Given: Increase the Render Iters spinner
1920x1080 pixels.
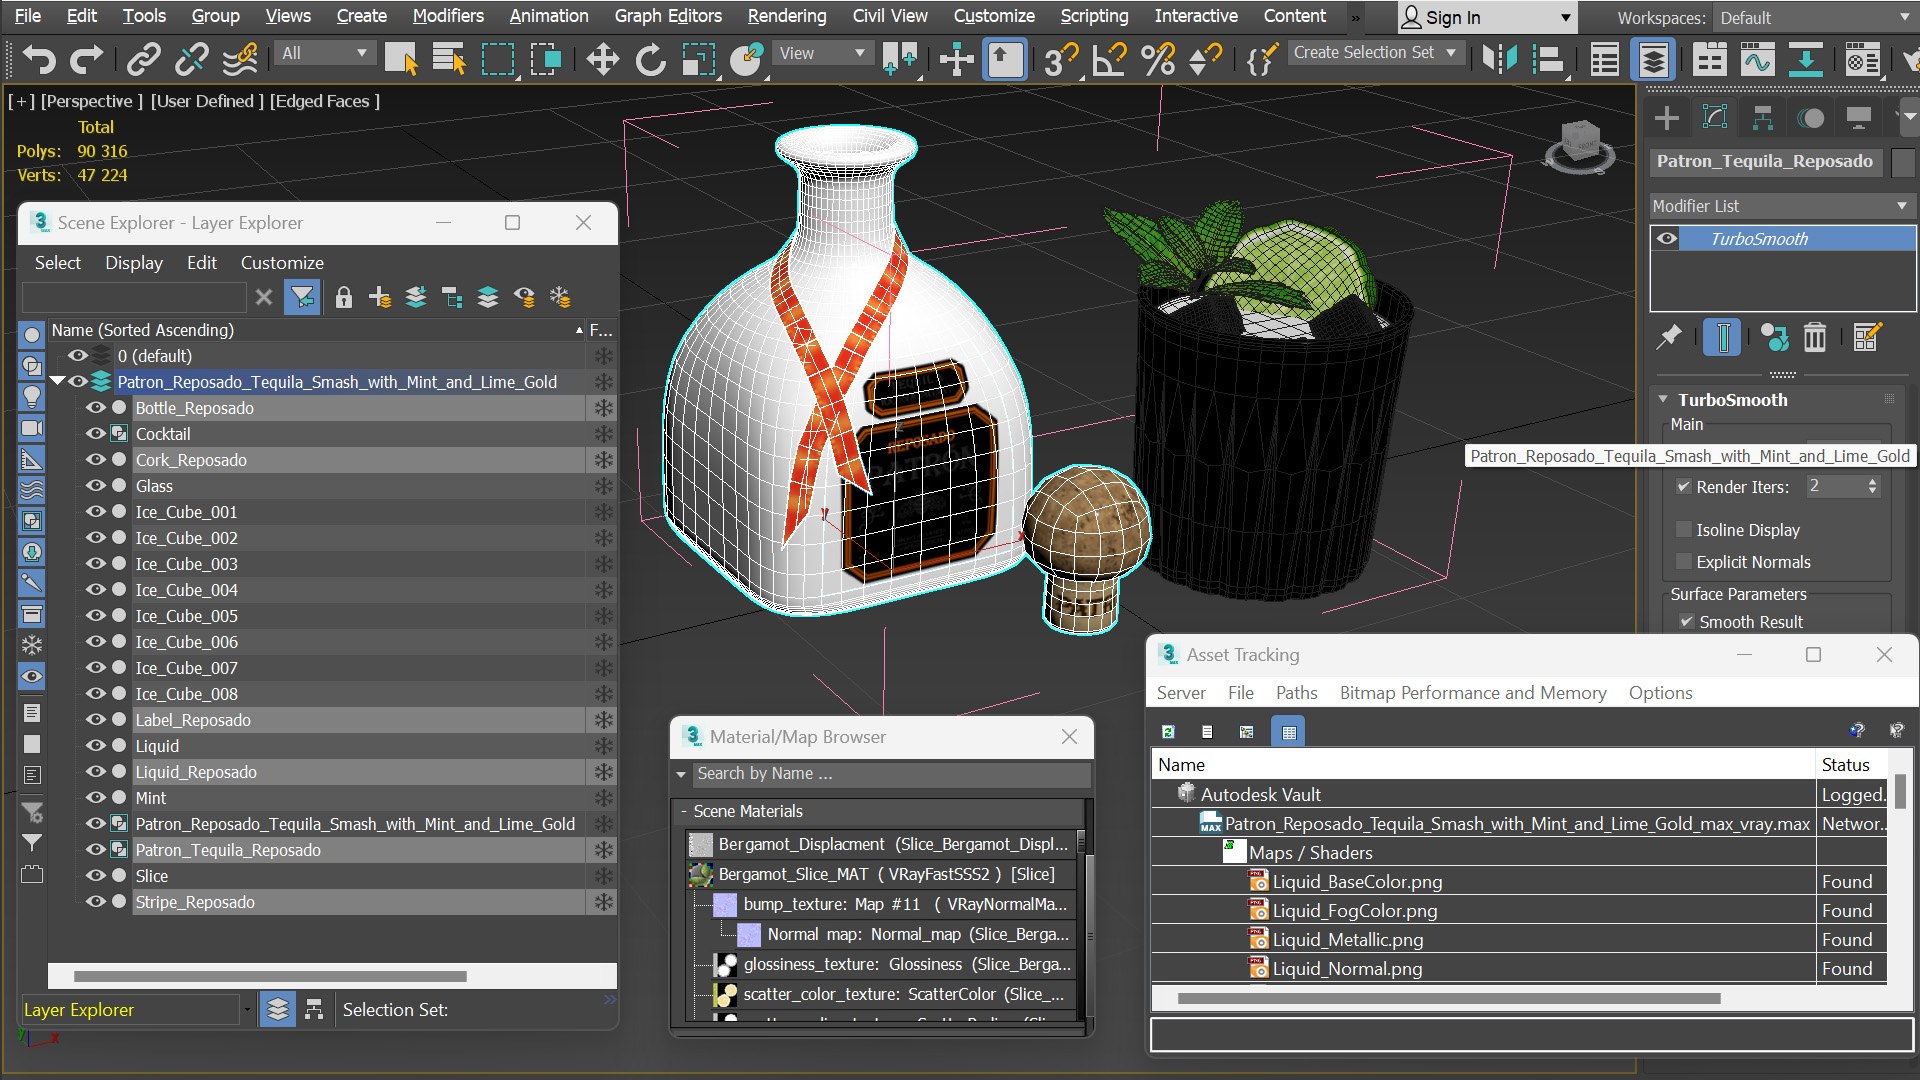Looking at the screenshot, I should click(1873, 481).
